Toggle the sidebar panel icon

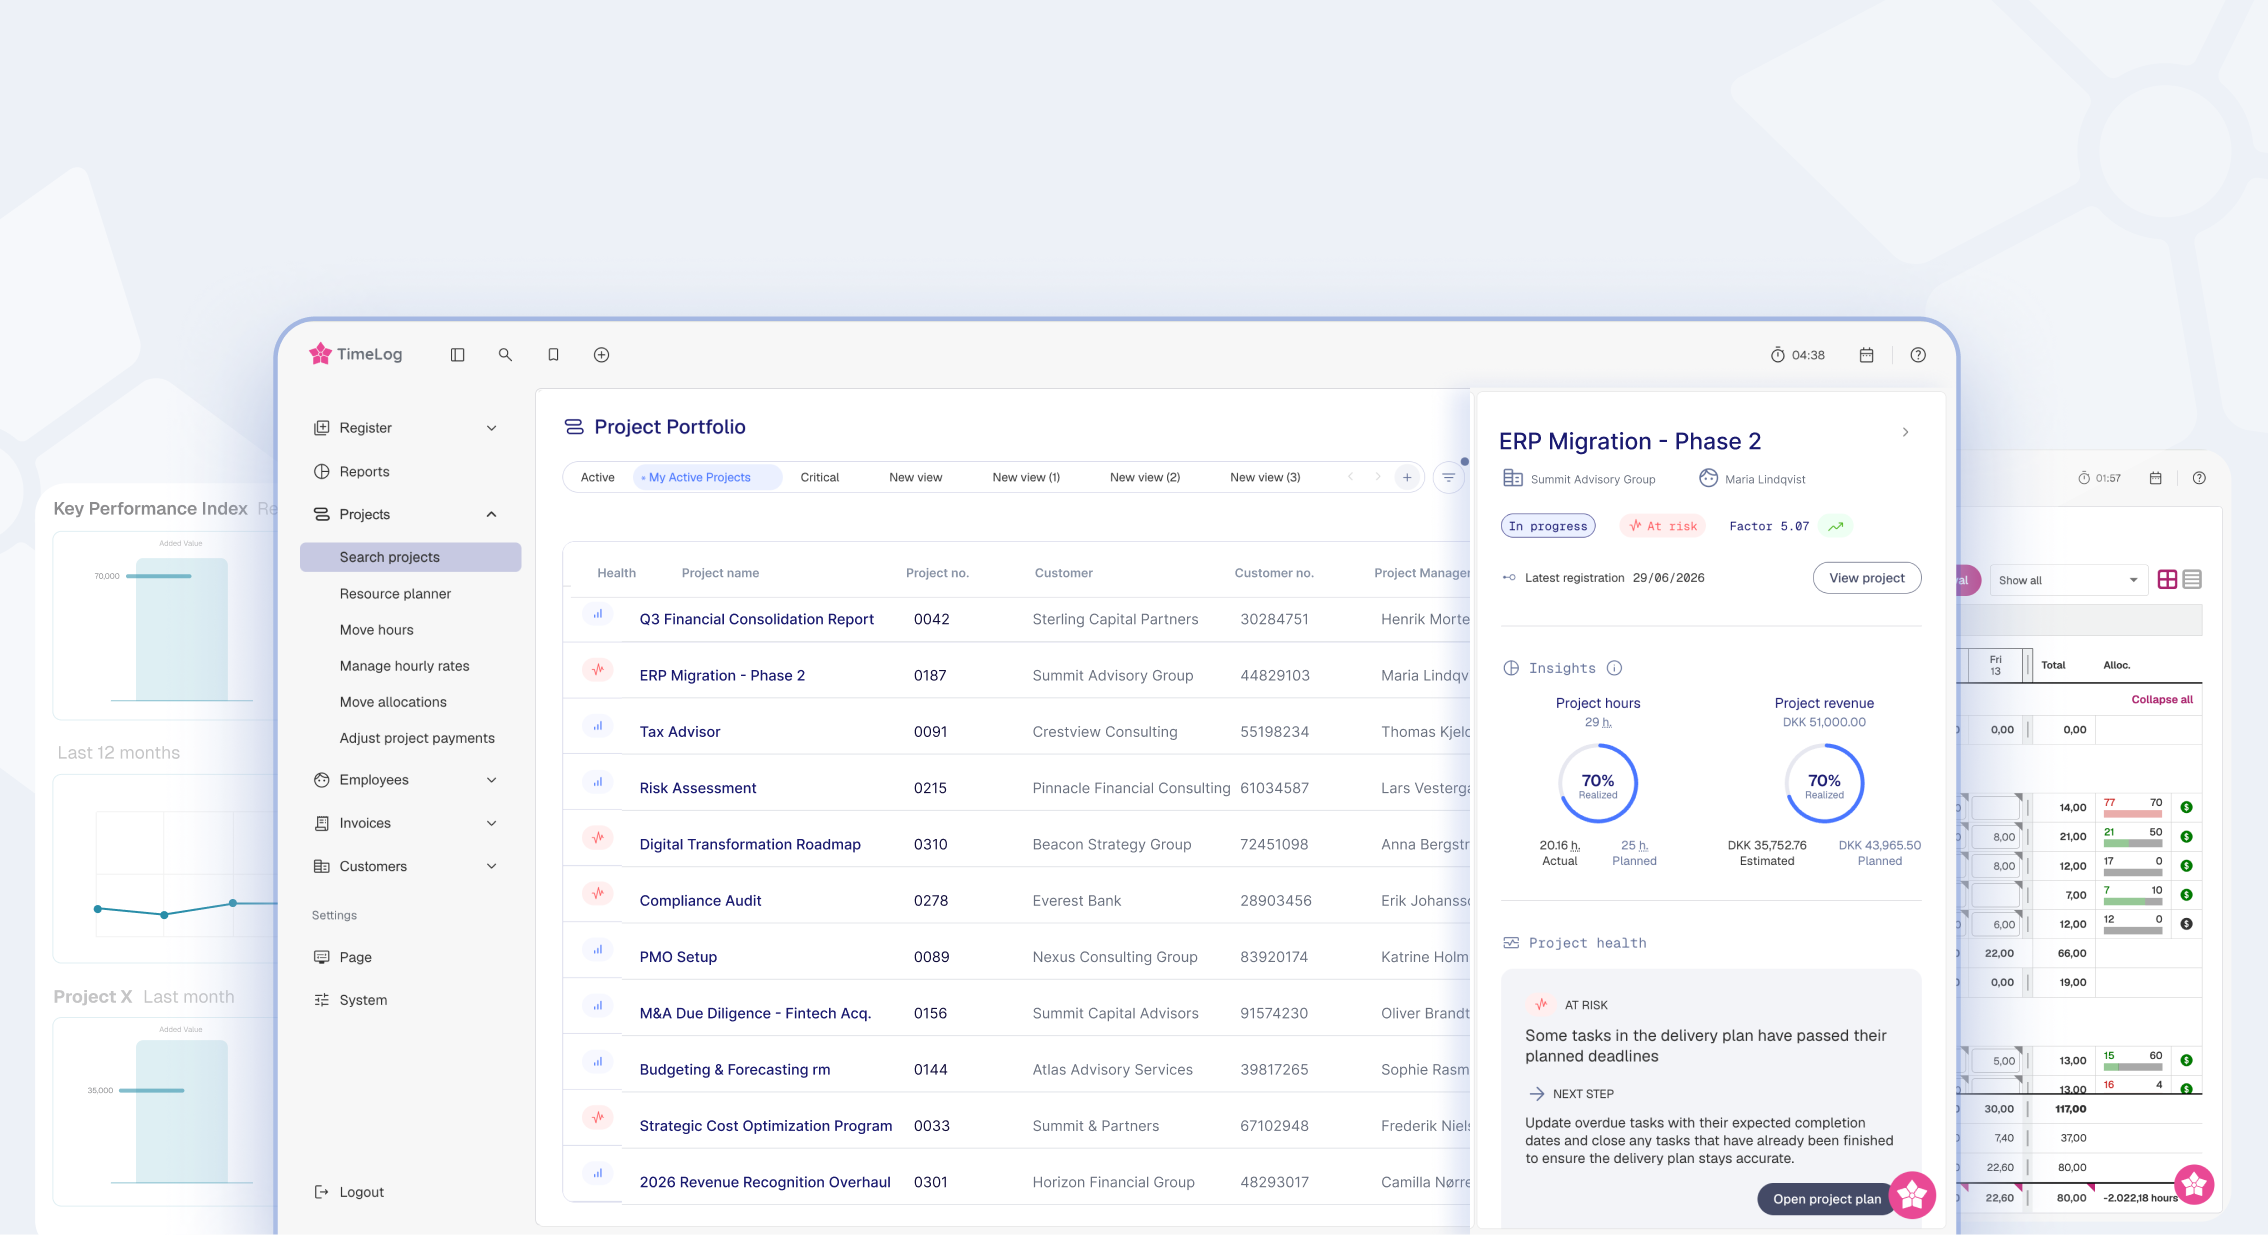point(457,355)
